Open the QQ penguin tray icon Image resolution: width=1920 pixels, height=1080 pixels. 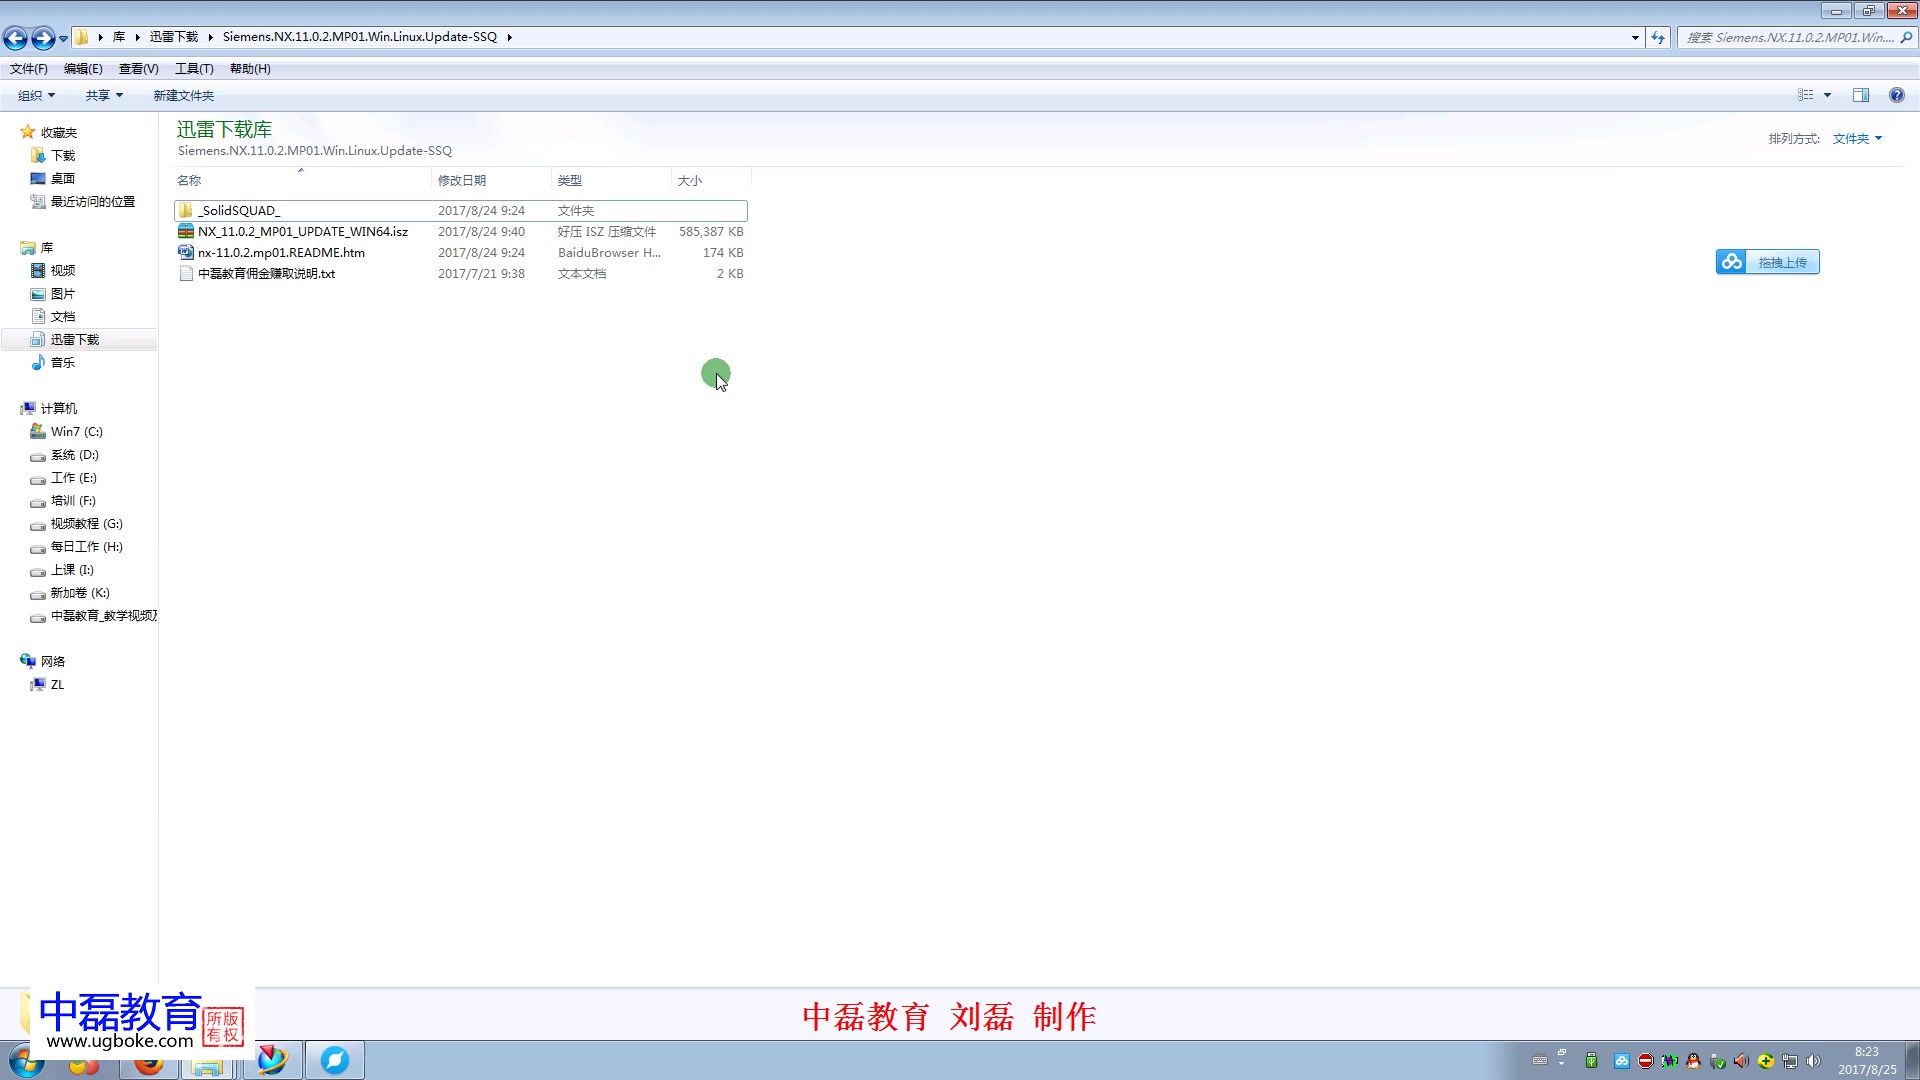tap(1693, 1061)
